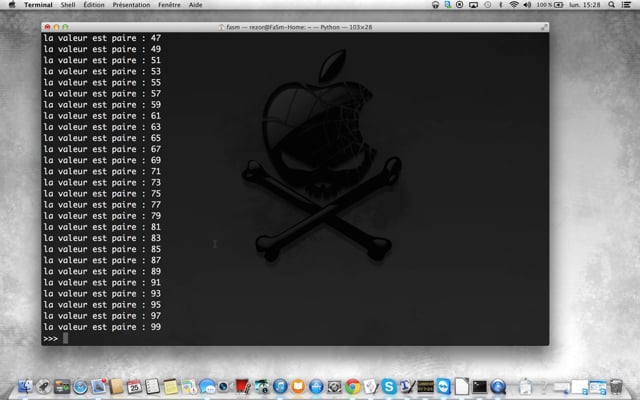Viewport: 640px width, 400px height.
Task: Open Skype icon in the Dock
Action: click(389, 386)
